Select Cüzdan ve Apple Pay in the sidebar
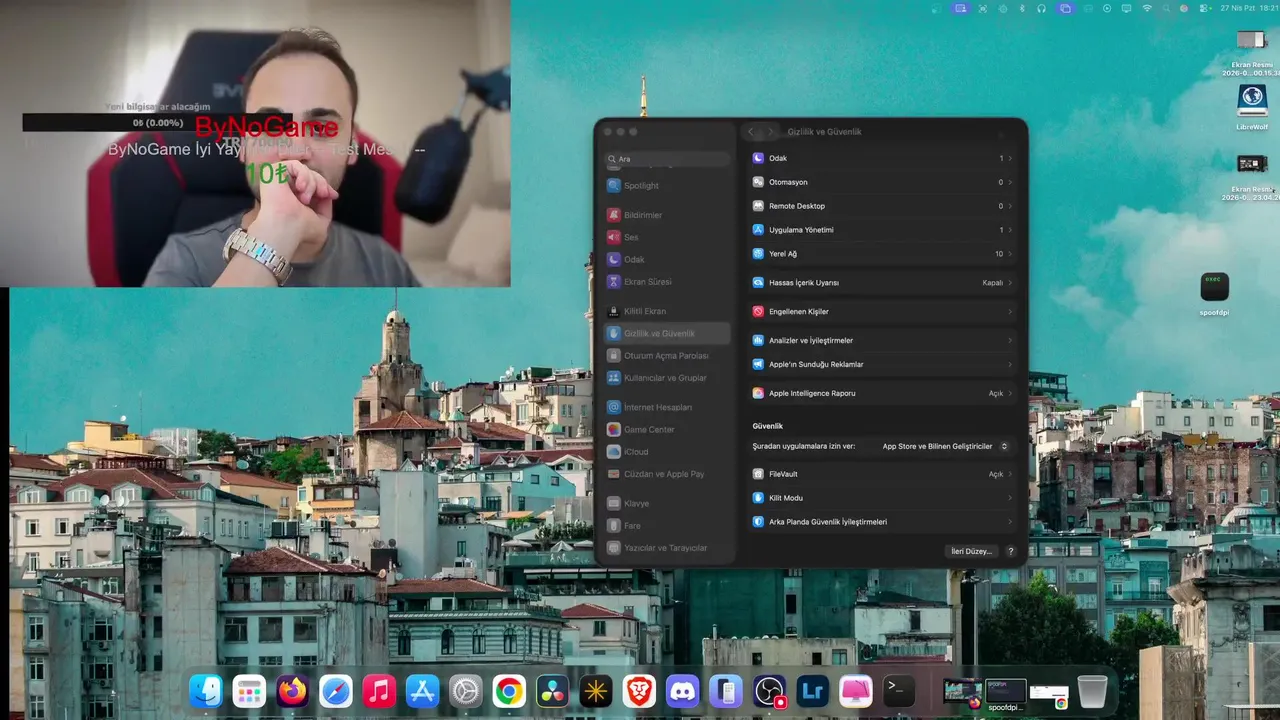1280x720 pixels. (668, 474)
